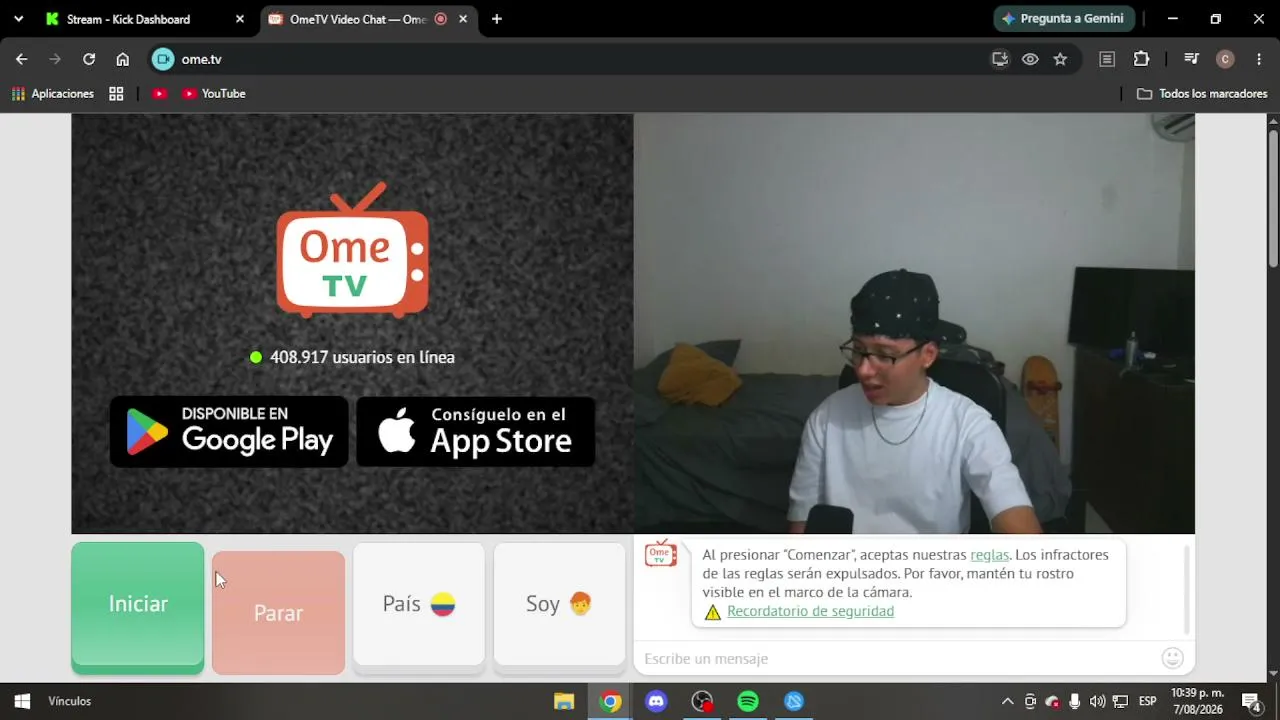Click the blue app icon right of Spotify

[794, 701]
